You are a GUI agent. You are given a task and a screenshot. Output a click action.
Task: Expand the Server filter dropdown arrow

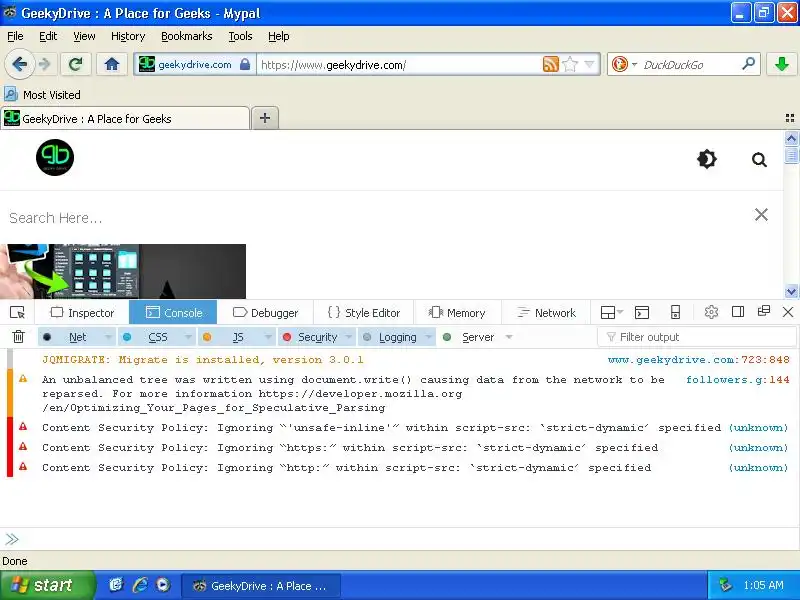pyautogui.click(x=509, y=337)
